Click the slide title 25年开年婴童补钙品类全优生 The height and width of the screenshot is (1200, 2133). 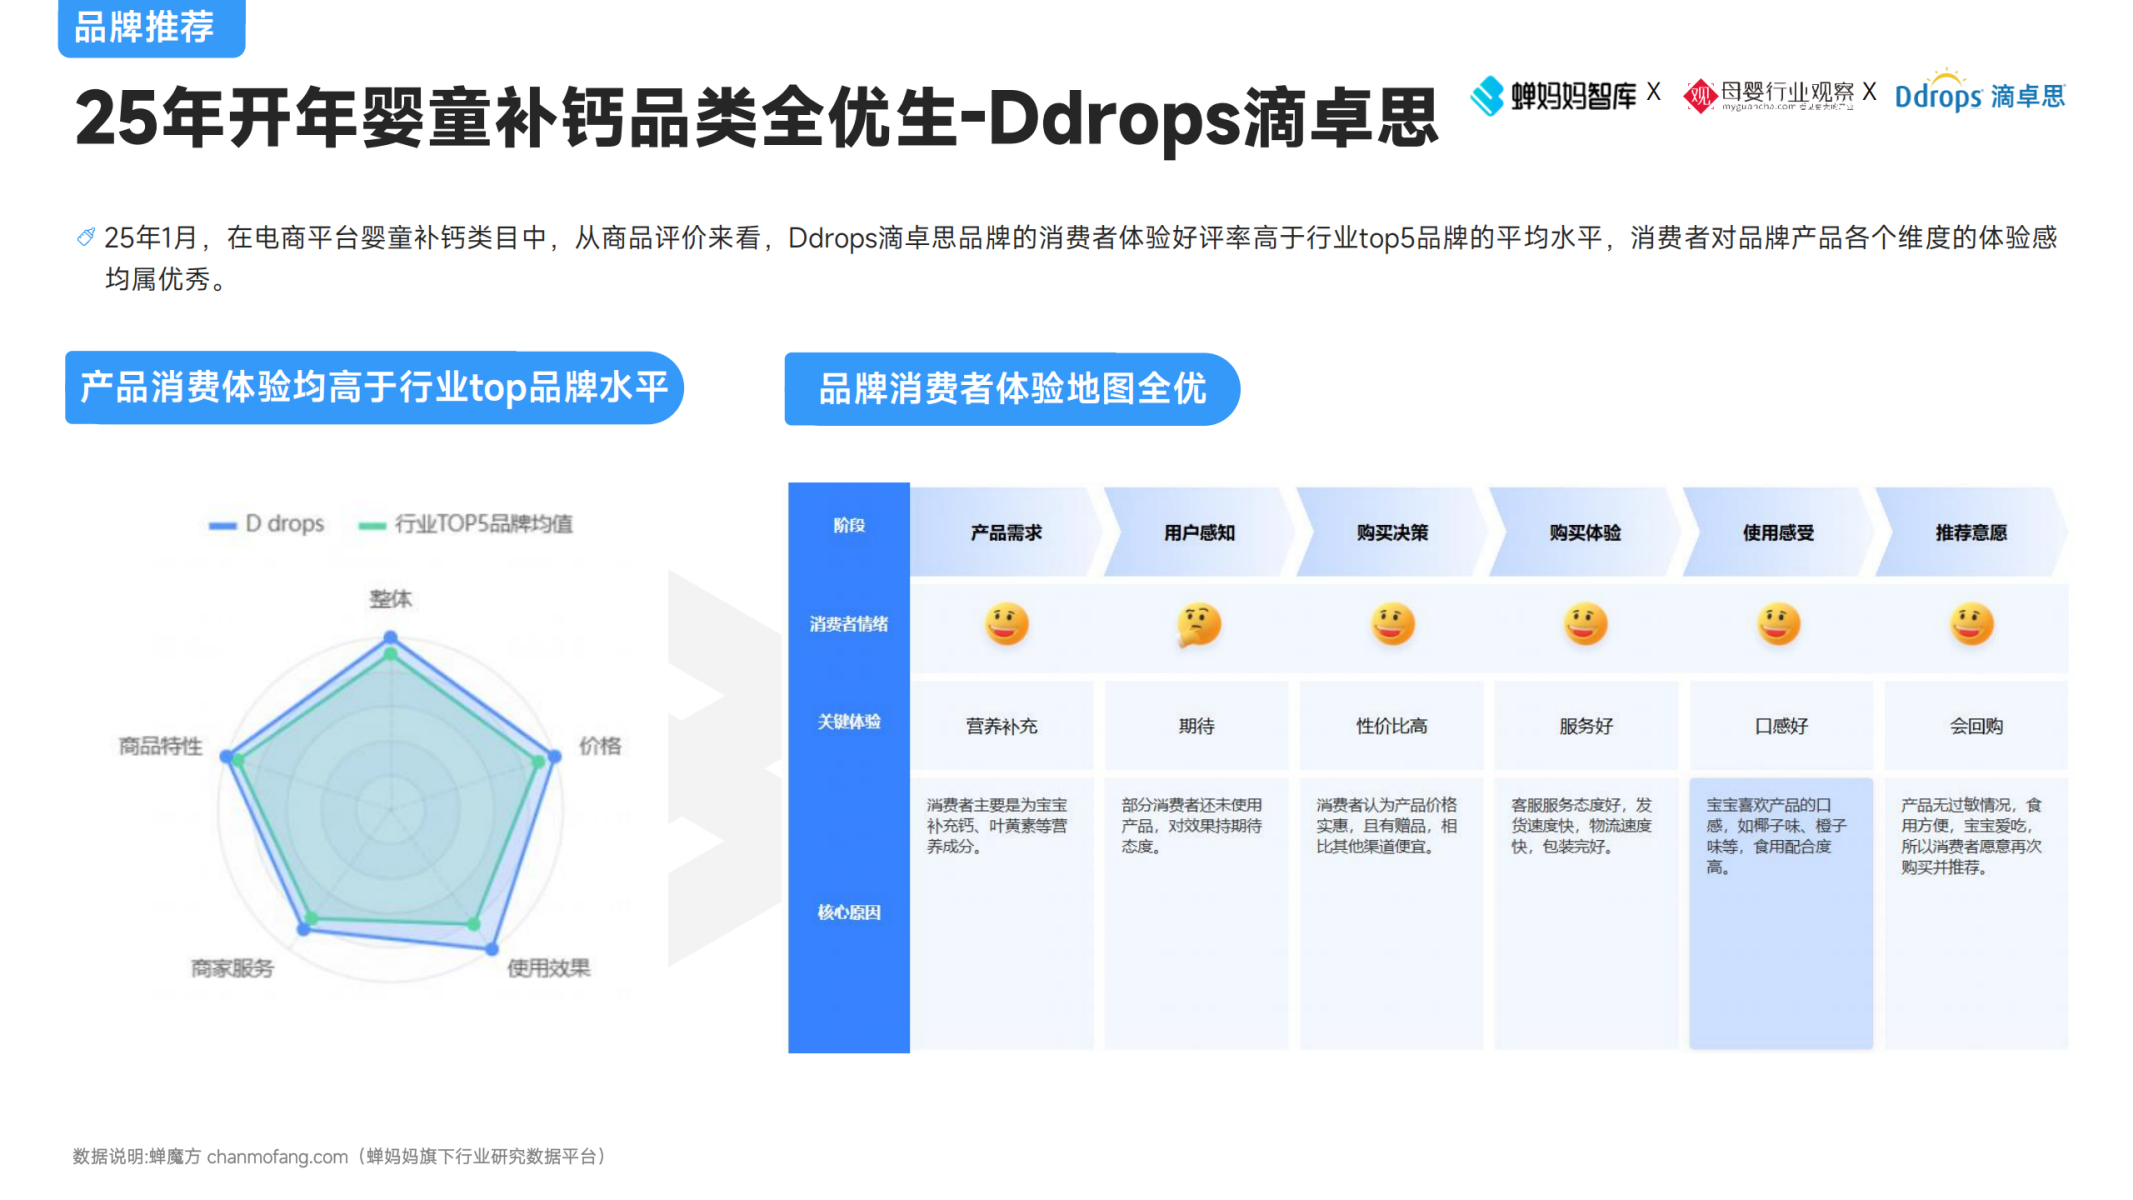pos(757,118)
